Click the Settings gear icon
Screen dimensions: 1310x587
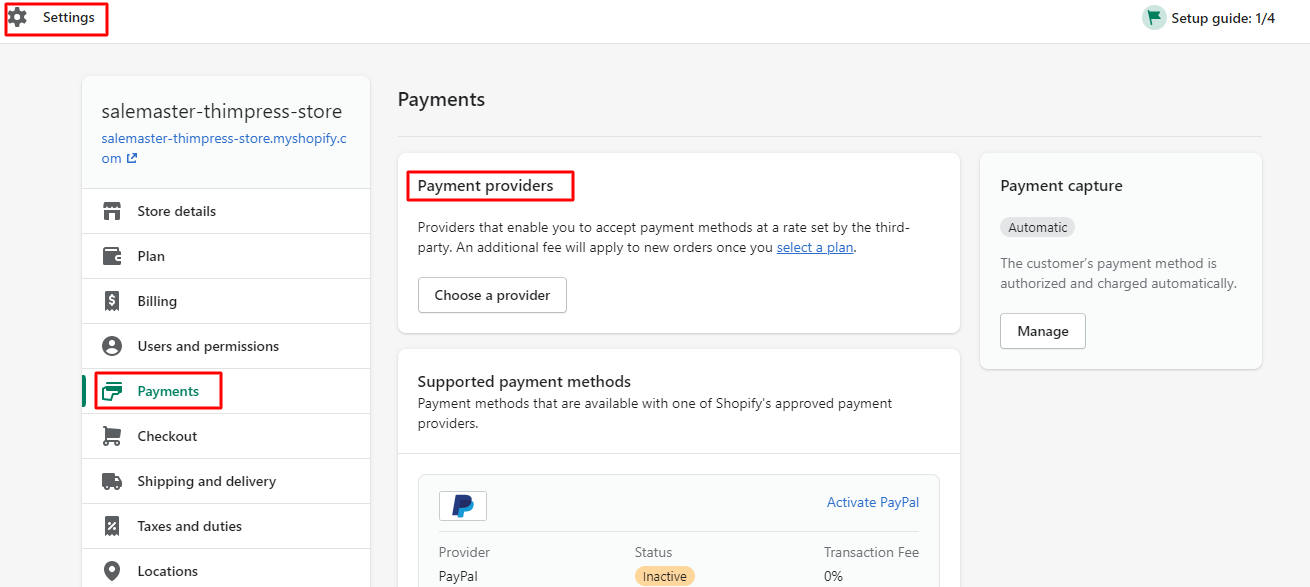pyautogui.click(x=17, y=16)
